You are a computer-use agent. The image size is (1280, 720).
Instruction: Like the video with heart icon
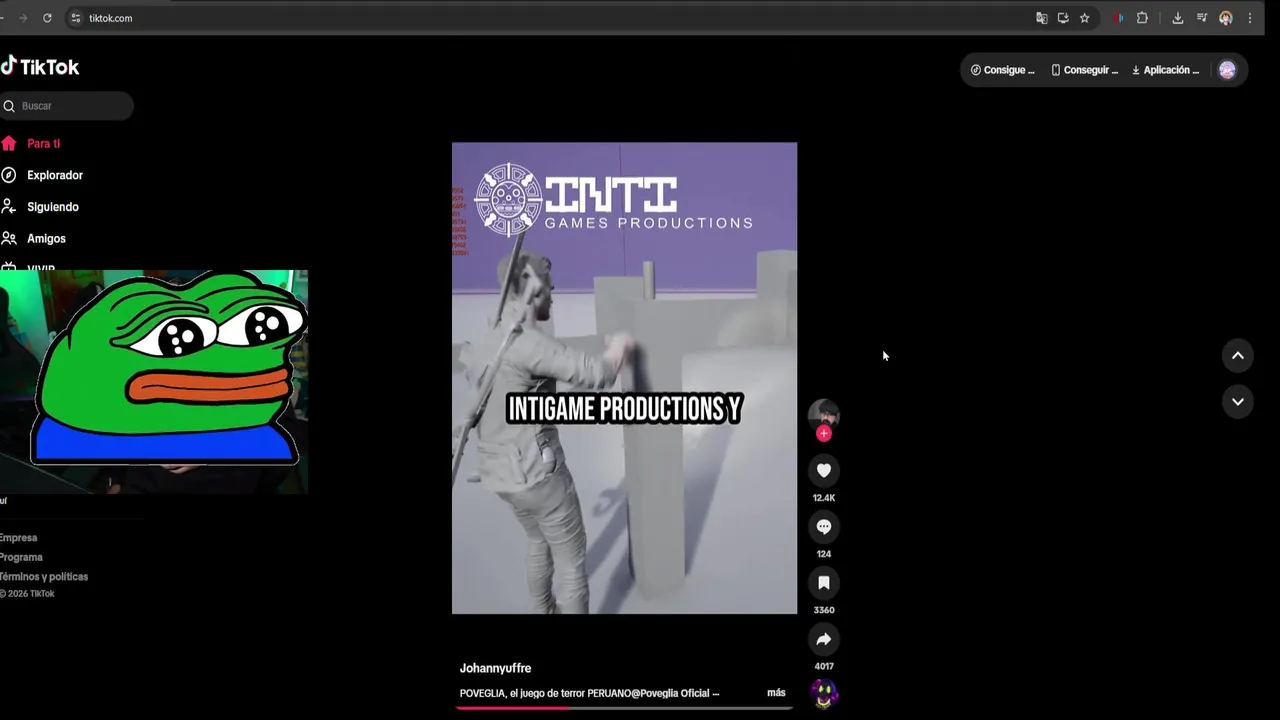(x=824, y=470)
